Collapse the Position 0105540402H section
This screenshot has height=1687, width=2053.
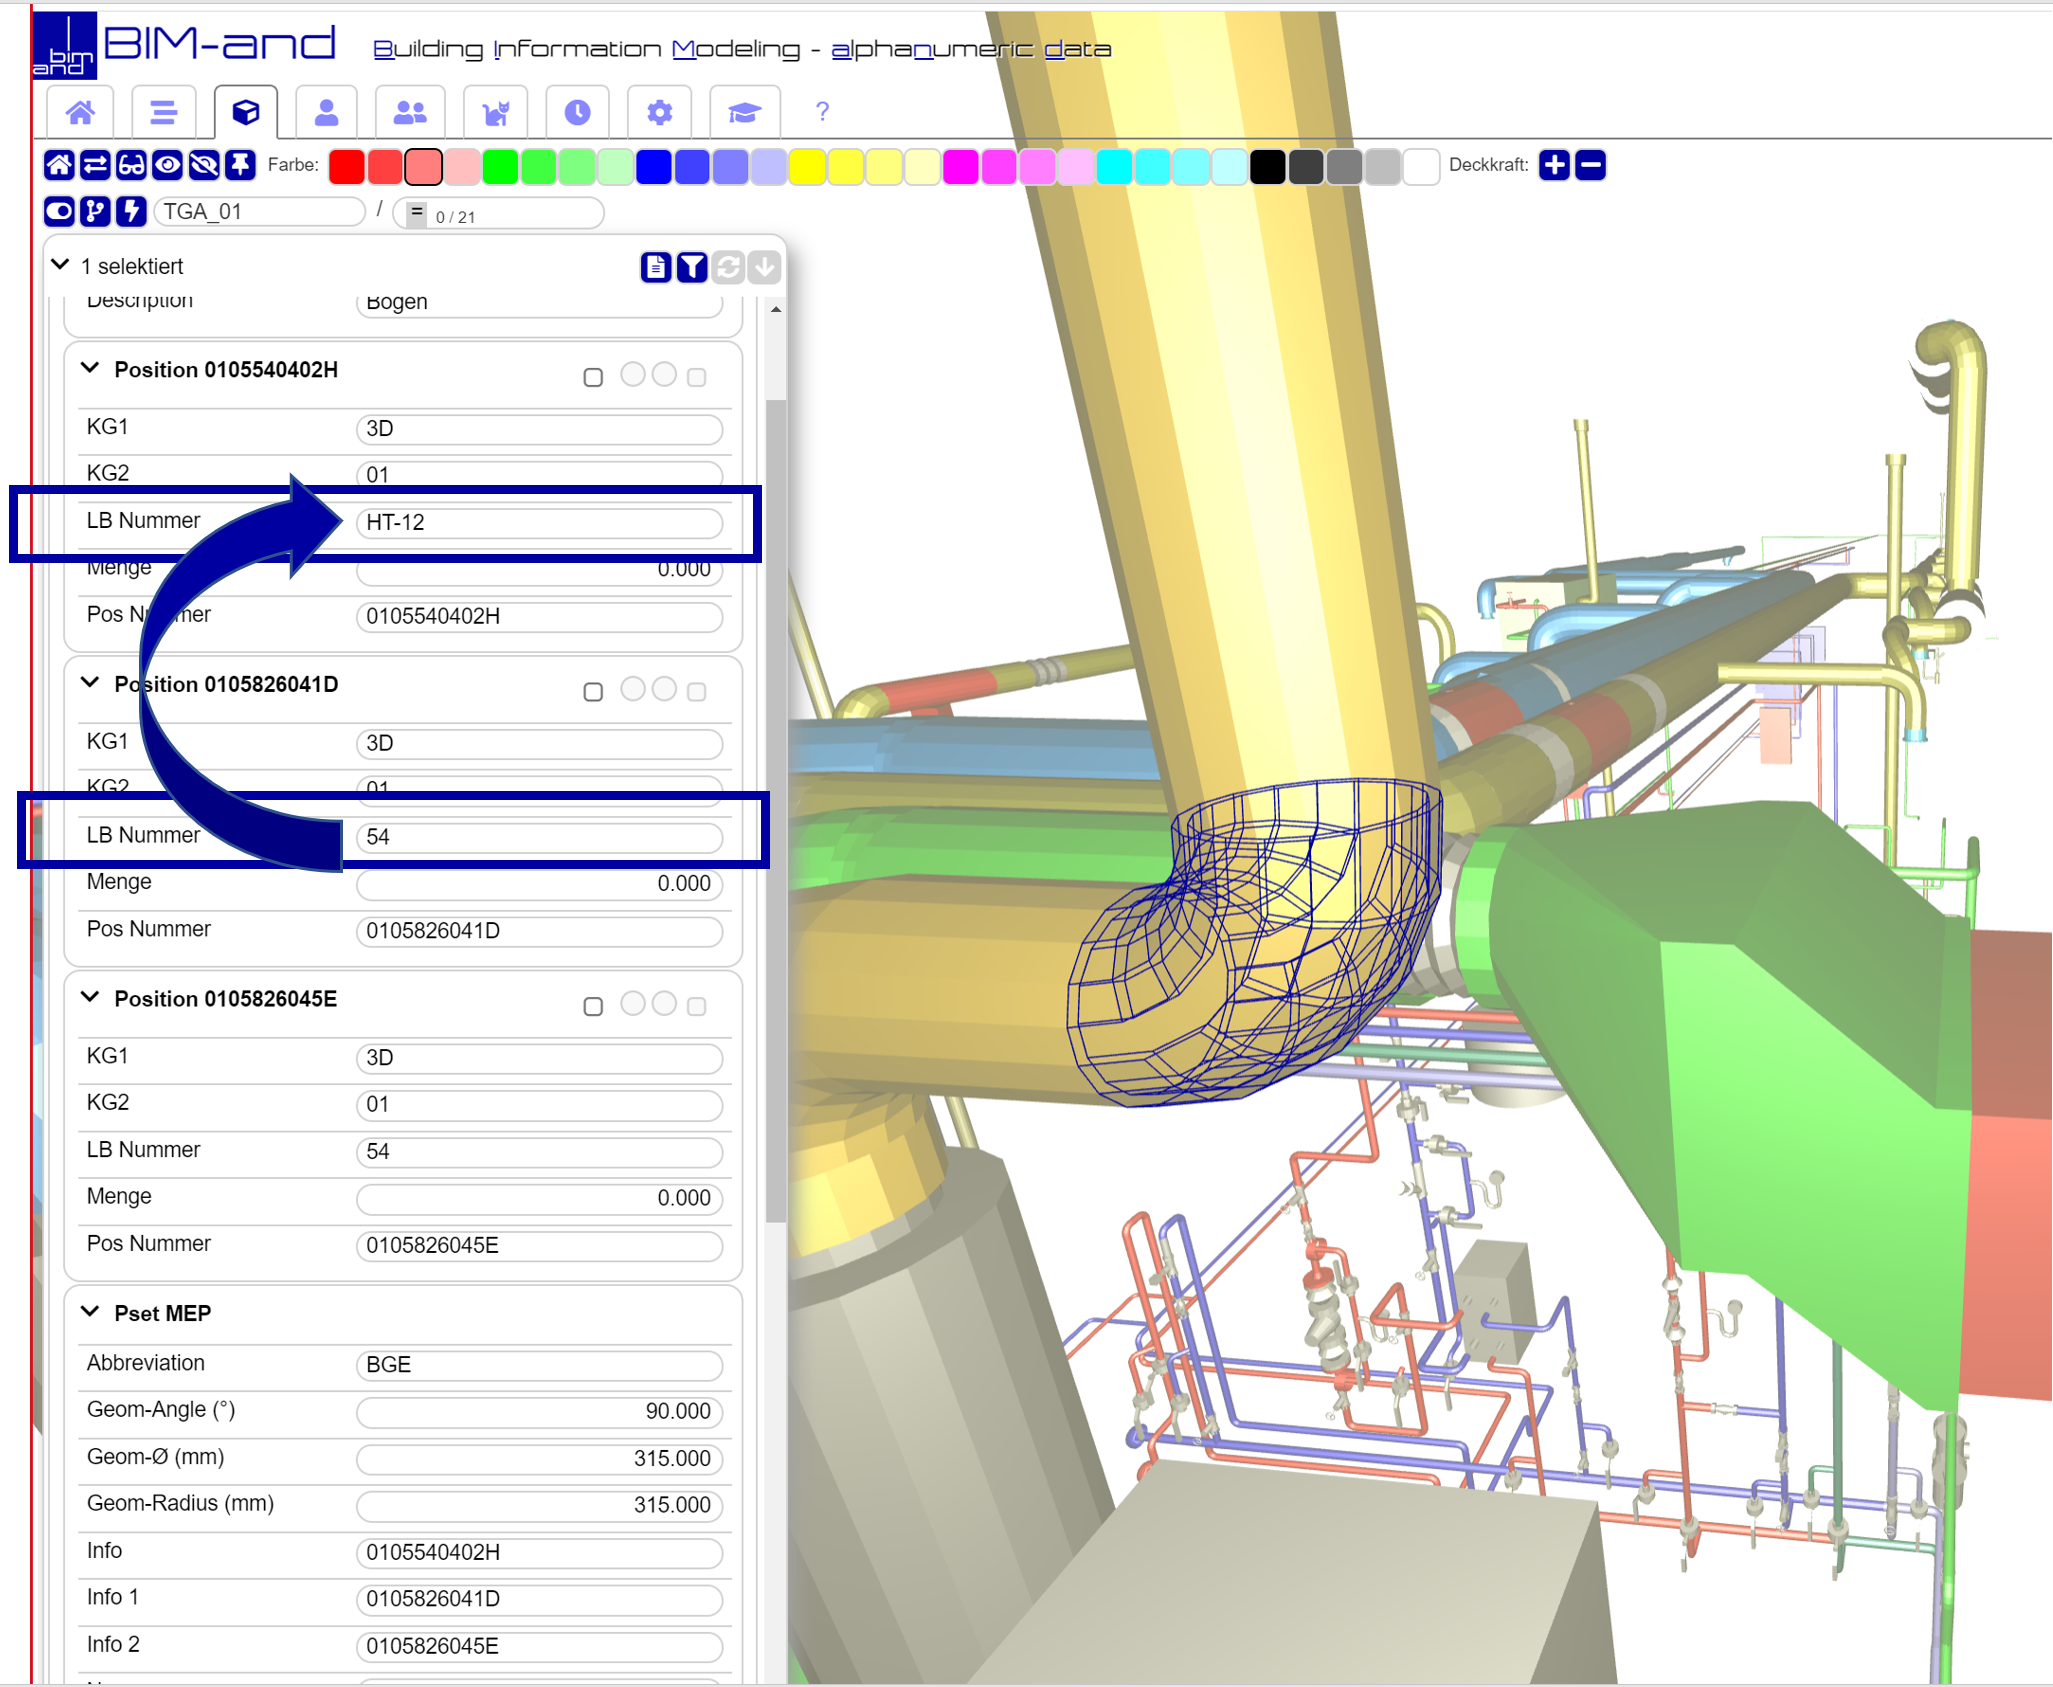90,368
